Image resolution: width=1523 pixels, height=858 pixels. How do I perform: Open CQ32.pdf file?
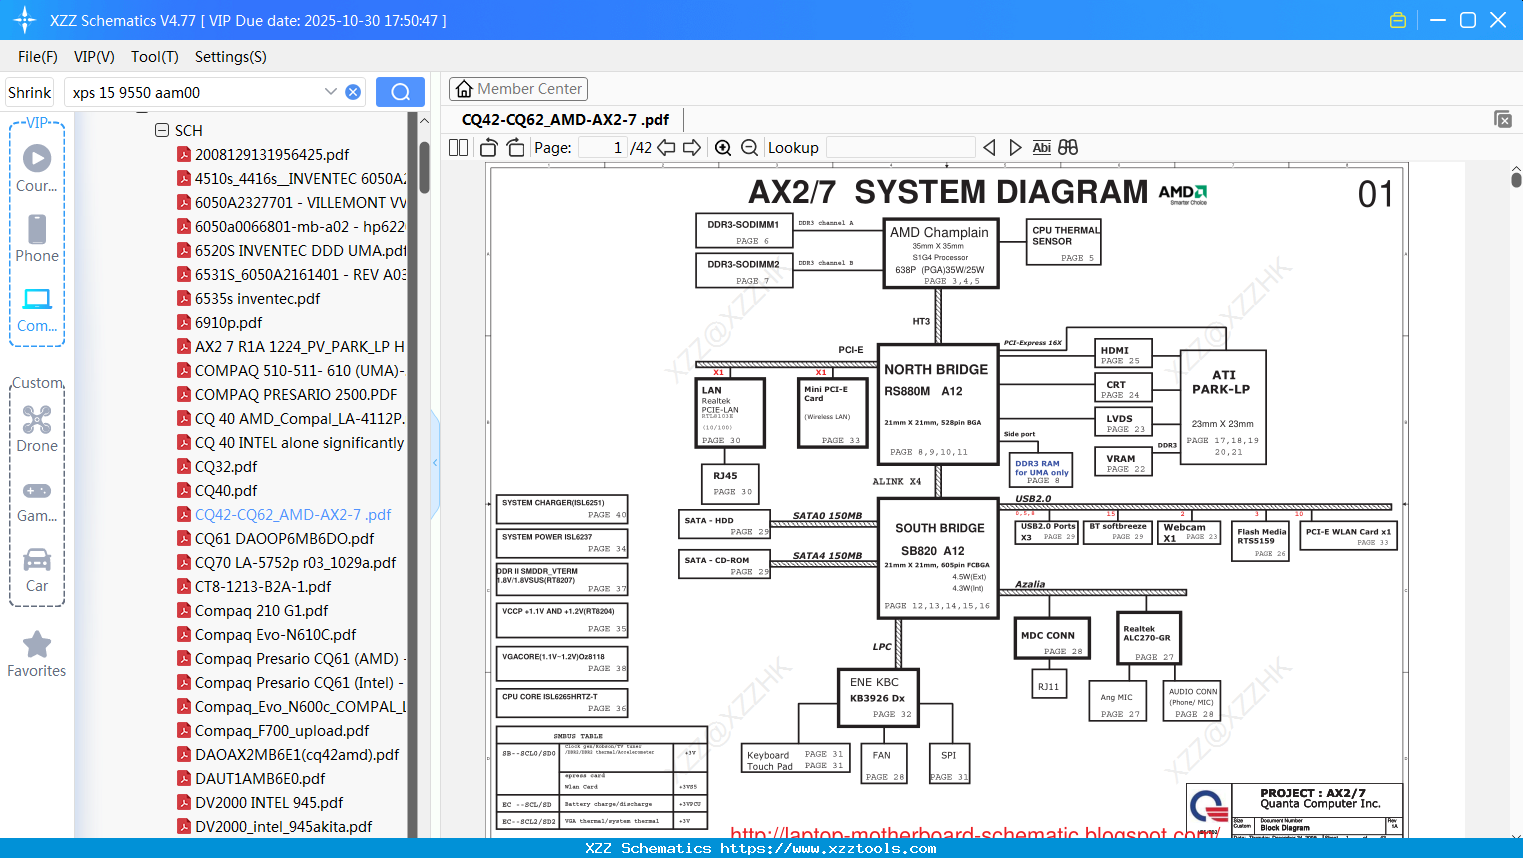coord(226,466)
